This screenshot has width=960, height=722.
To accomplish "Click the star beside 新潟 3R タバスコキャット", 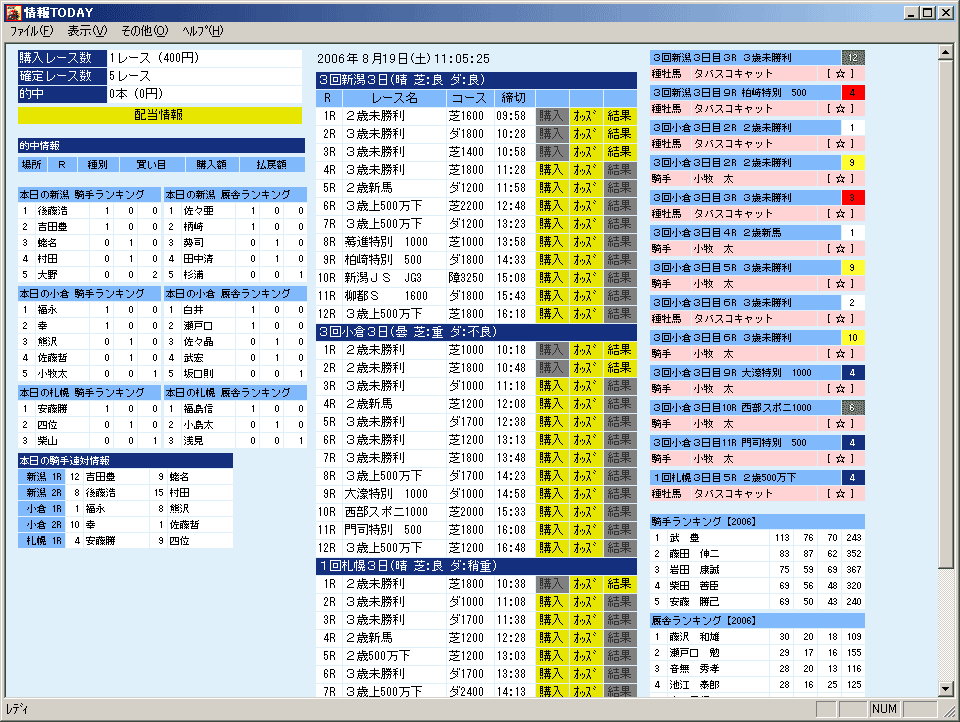I will click(x=839, y=75).
